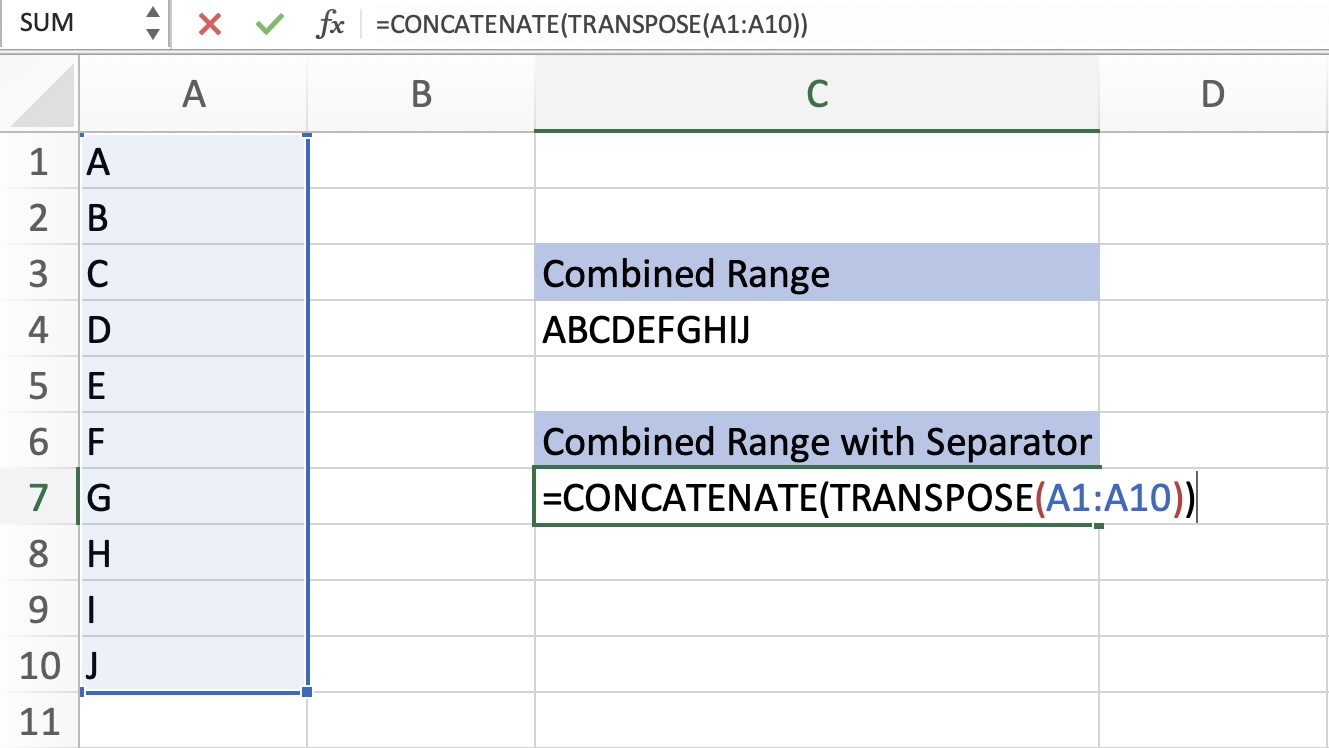Viewport: 1329px width, 748px height.
Task: Select column A header
Action: tap(193, 95)
